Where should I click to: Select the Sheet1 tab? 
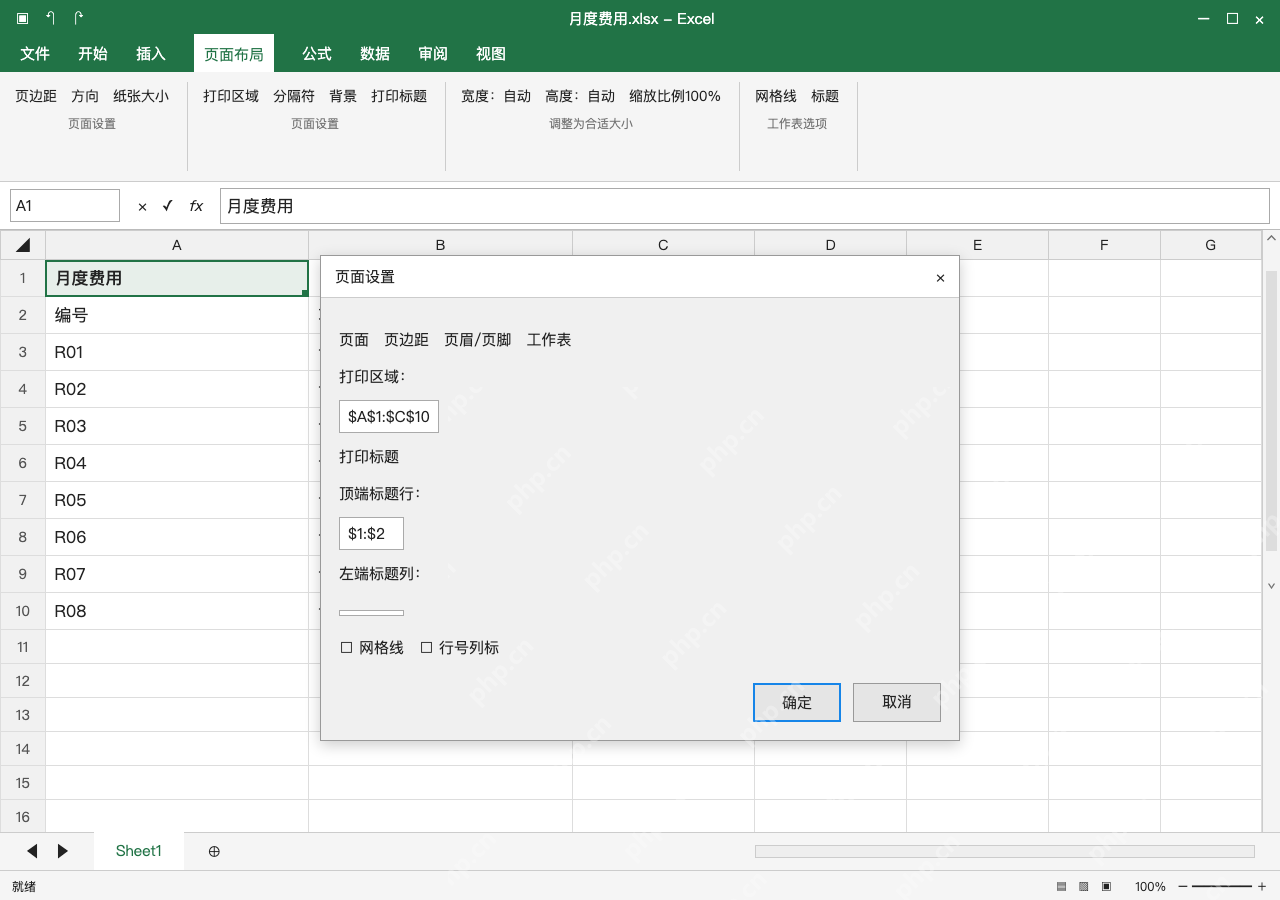click(x=139, y=851)
